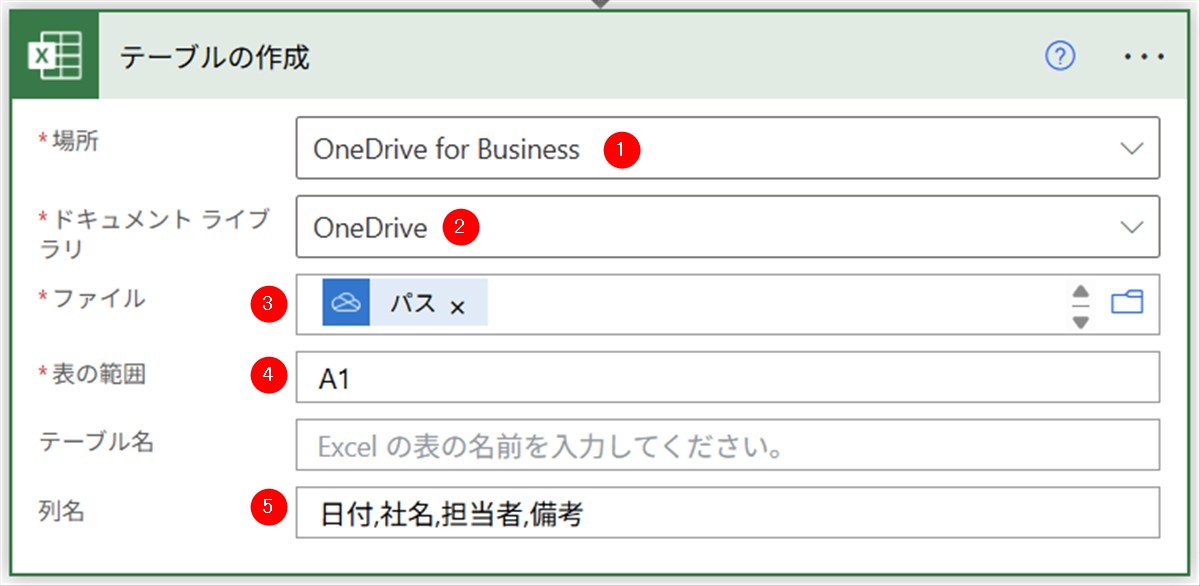The image size is (1200, 586).
Task: Click the down arrow in ファイル field
Action: point(1080,321)
